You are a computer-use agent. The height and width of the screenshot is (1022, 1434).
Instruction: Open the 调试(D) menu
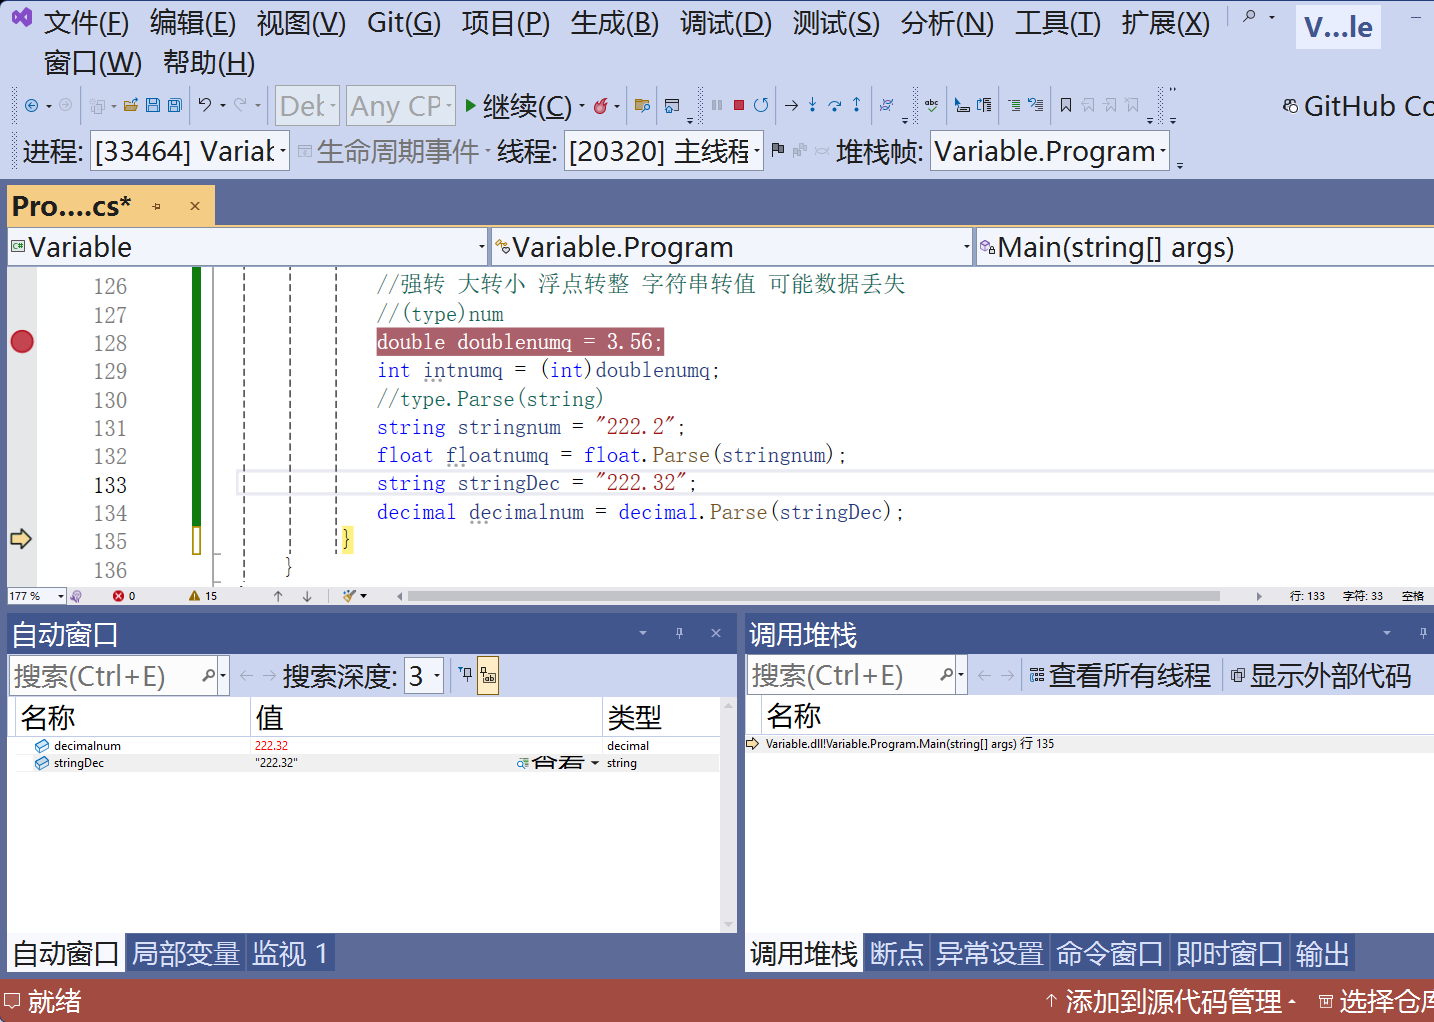tap(725, 23)
